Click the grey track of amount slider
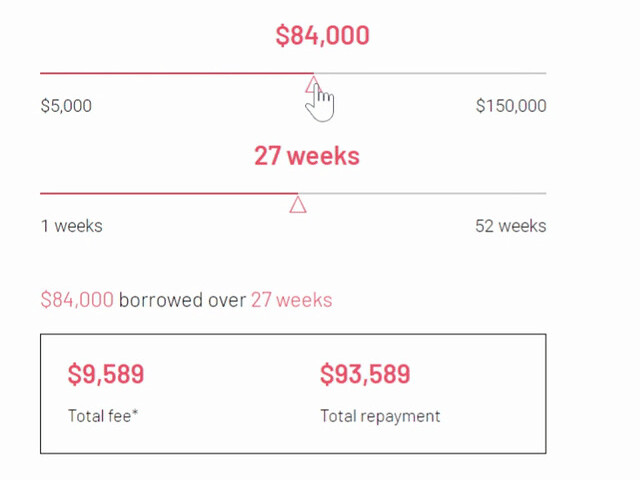The image size is (640, 480). click(x=430, y=73)
